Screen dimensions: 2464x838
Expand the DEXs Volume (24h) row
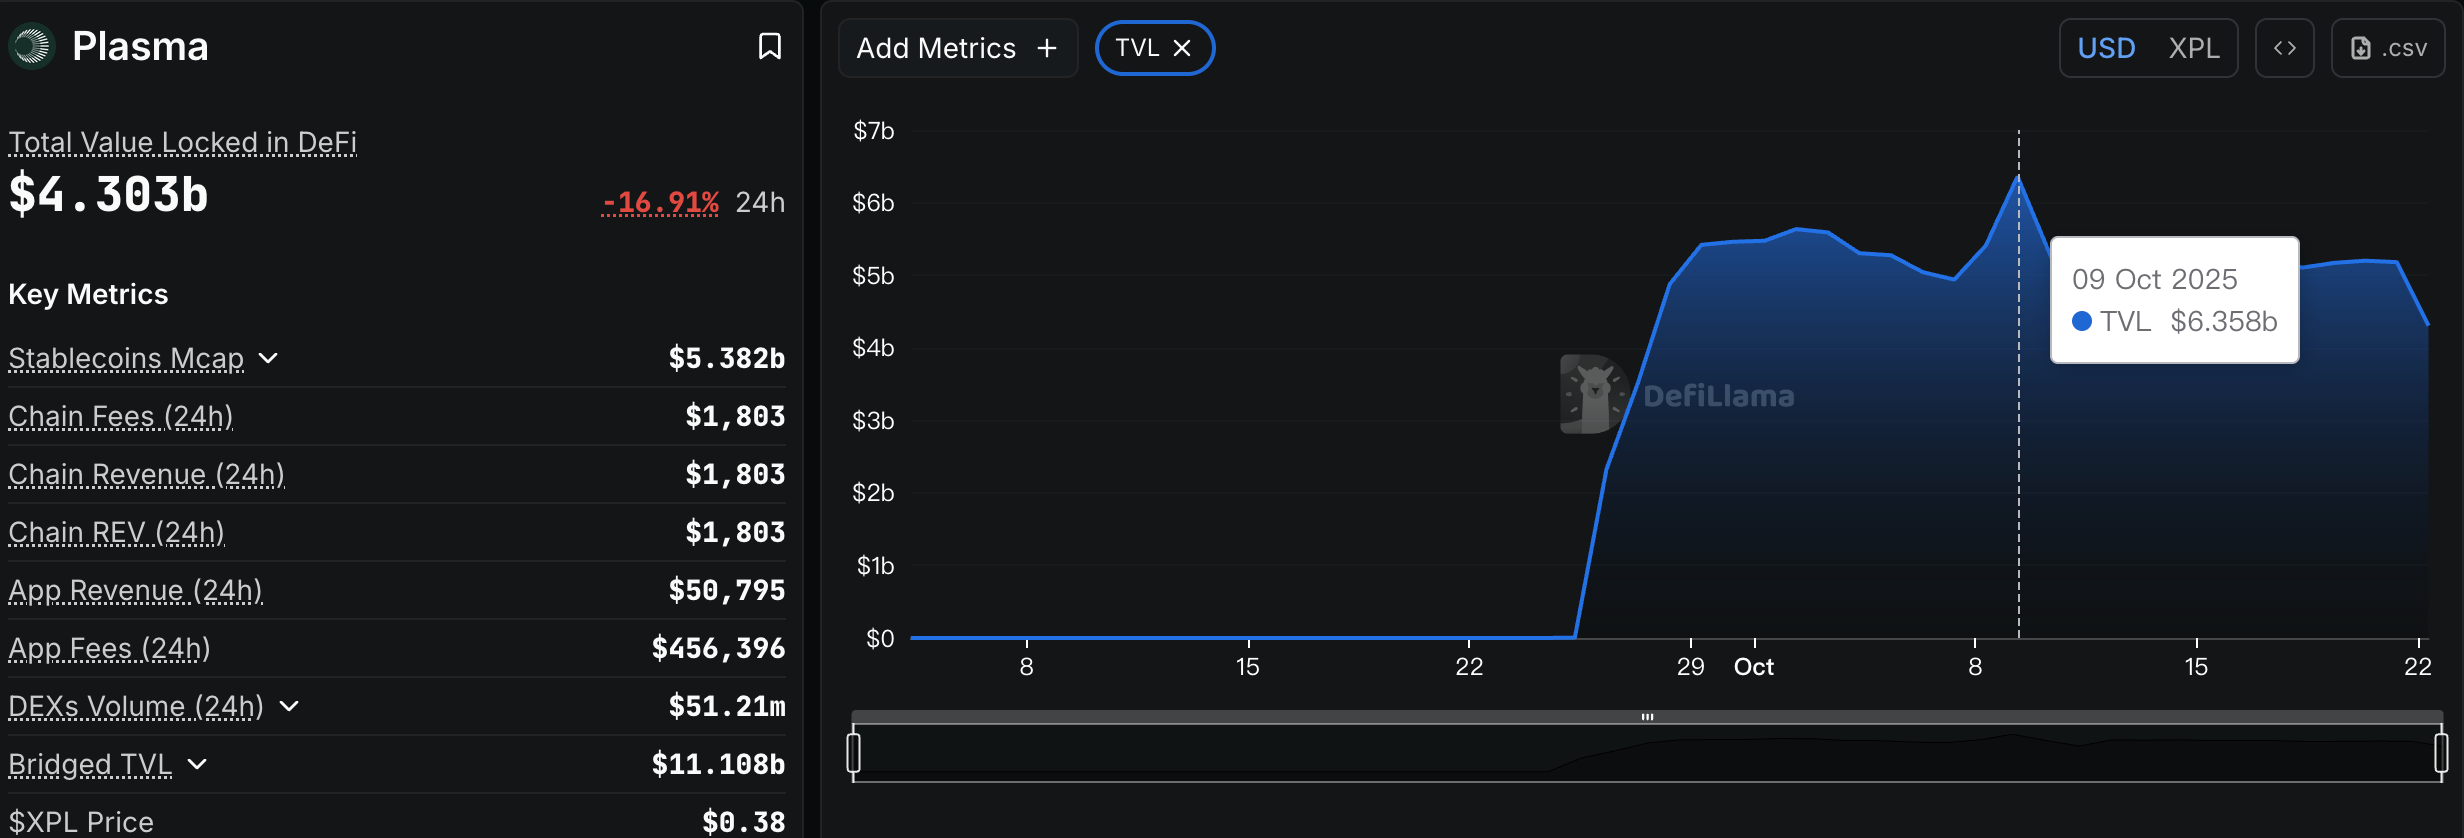click(289, 706)
